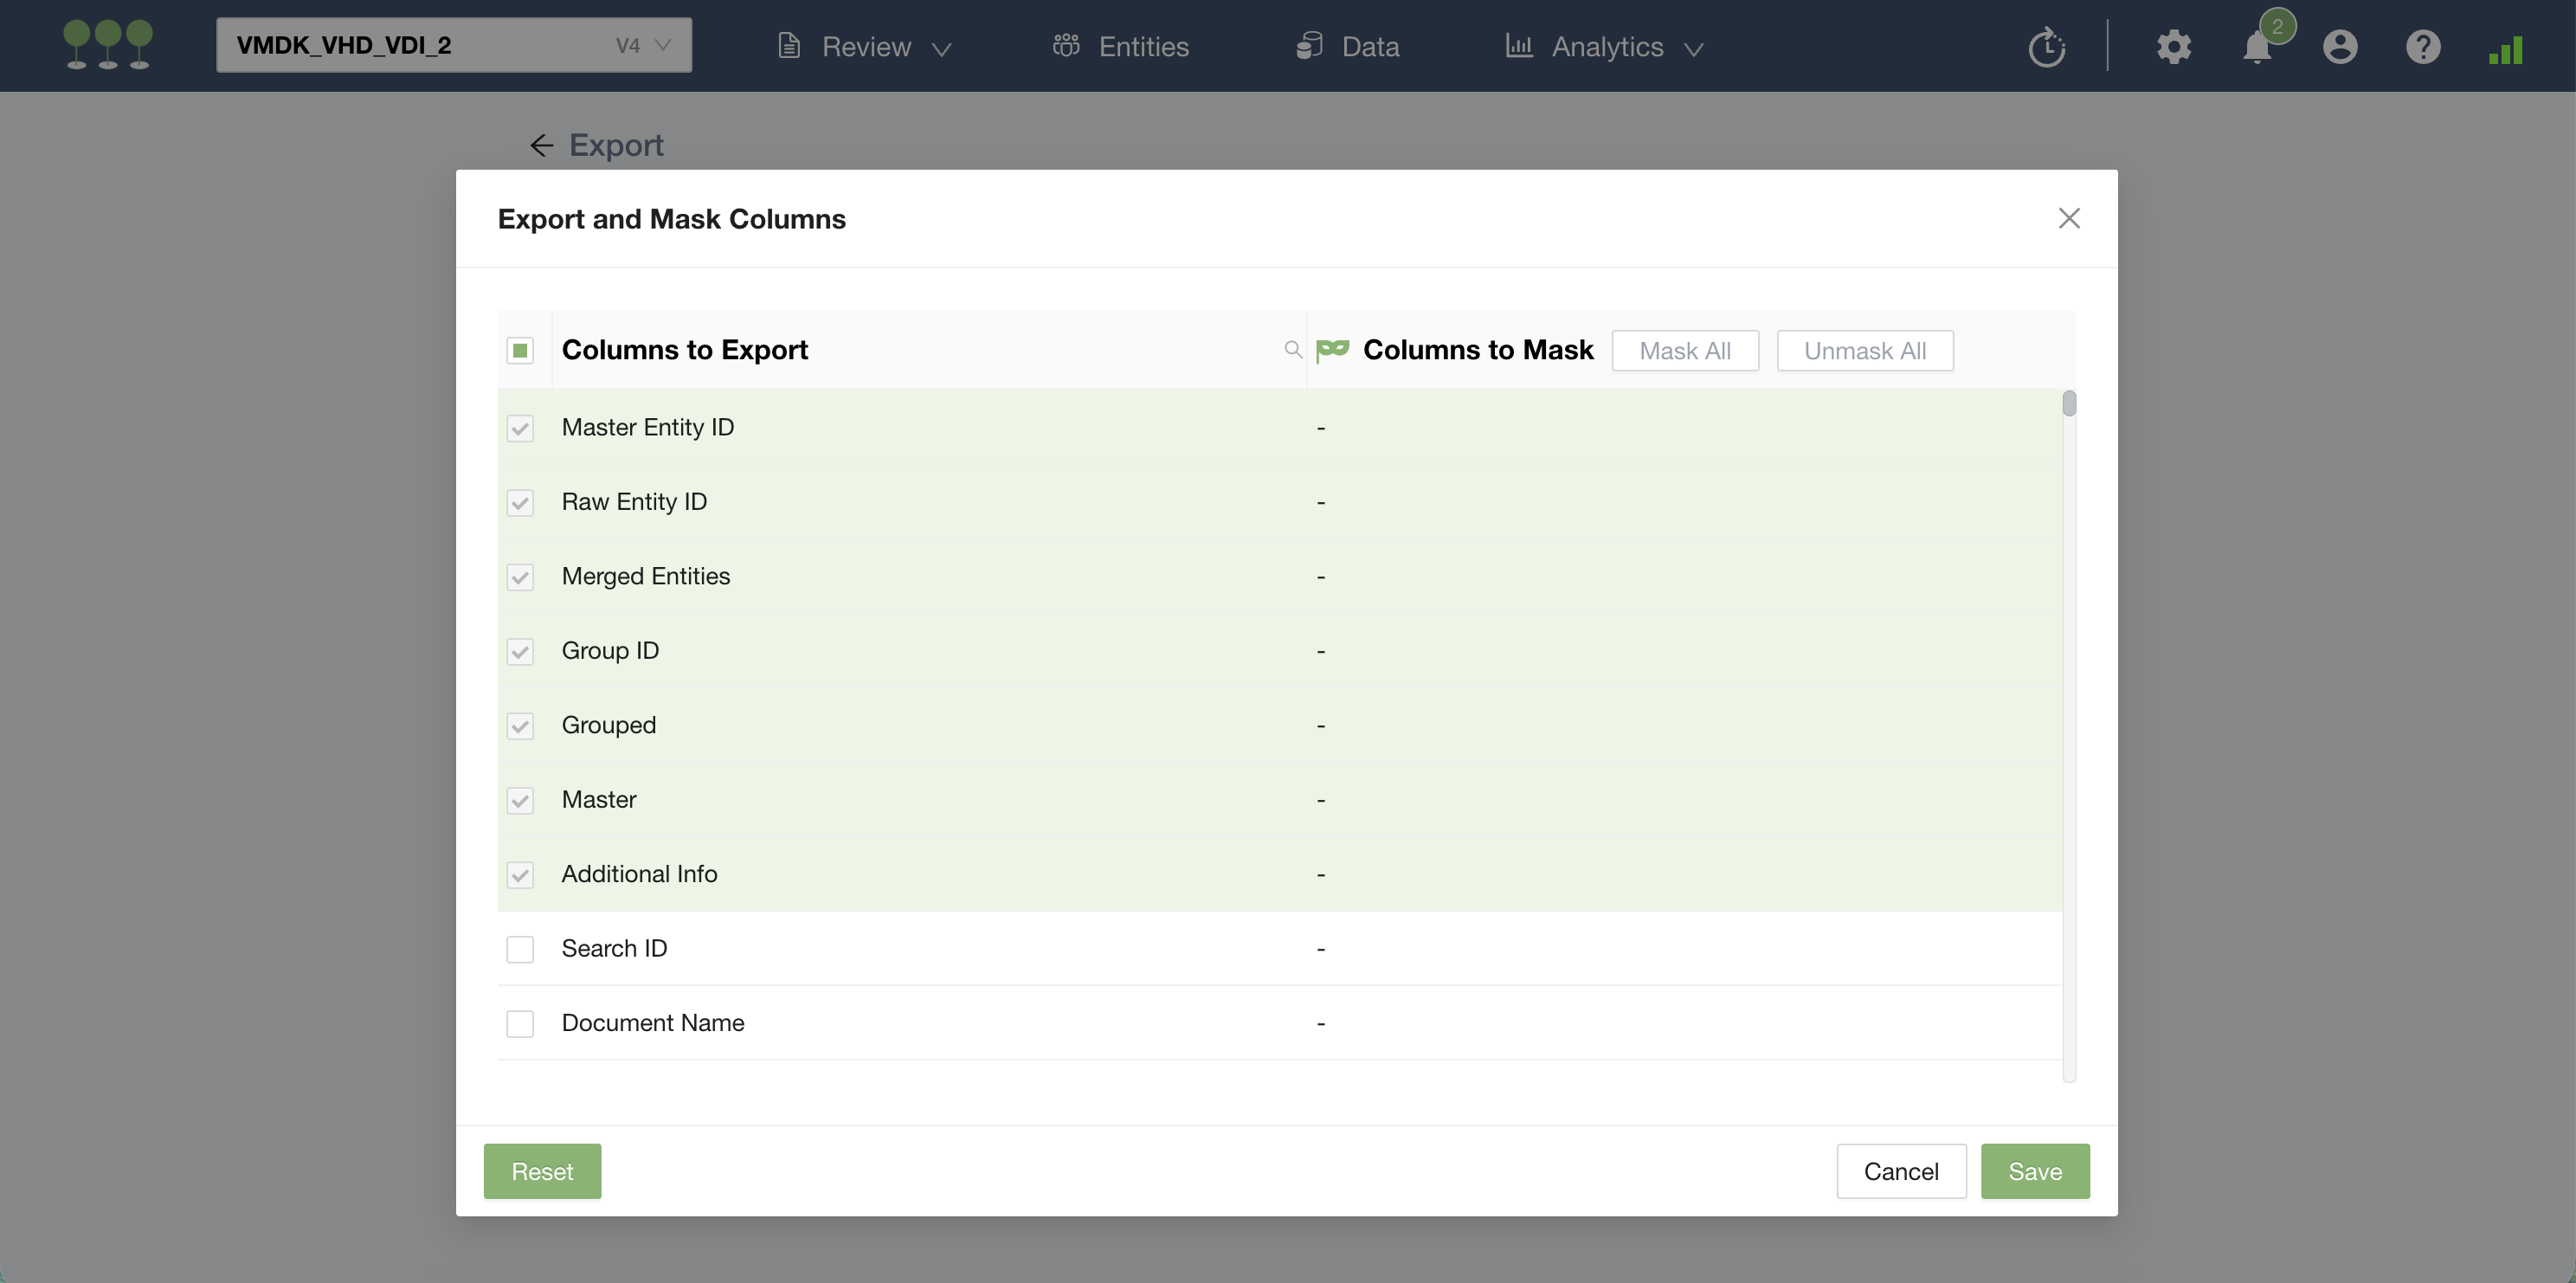Open the notifications bell

click(2256, 47)
